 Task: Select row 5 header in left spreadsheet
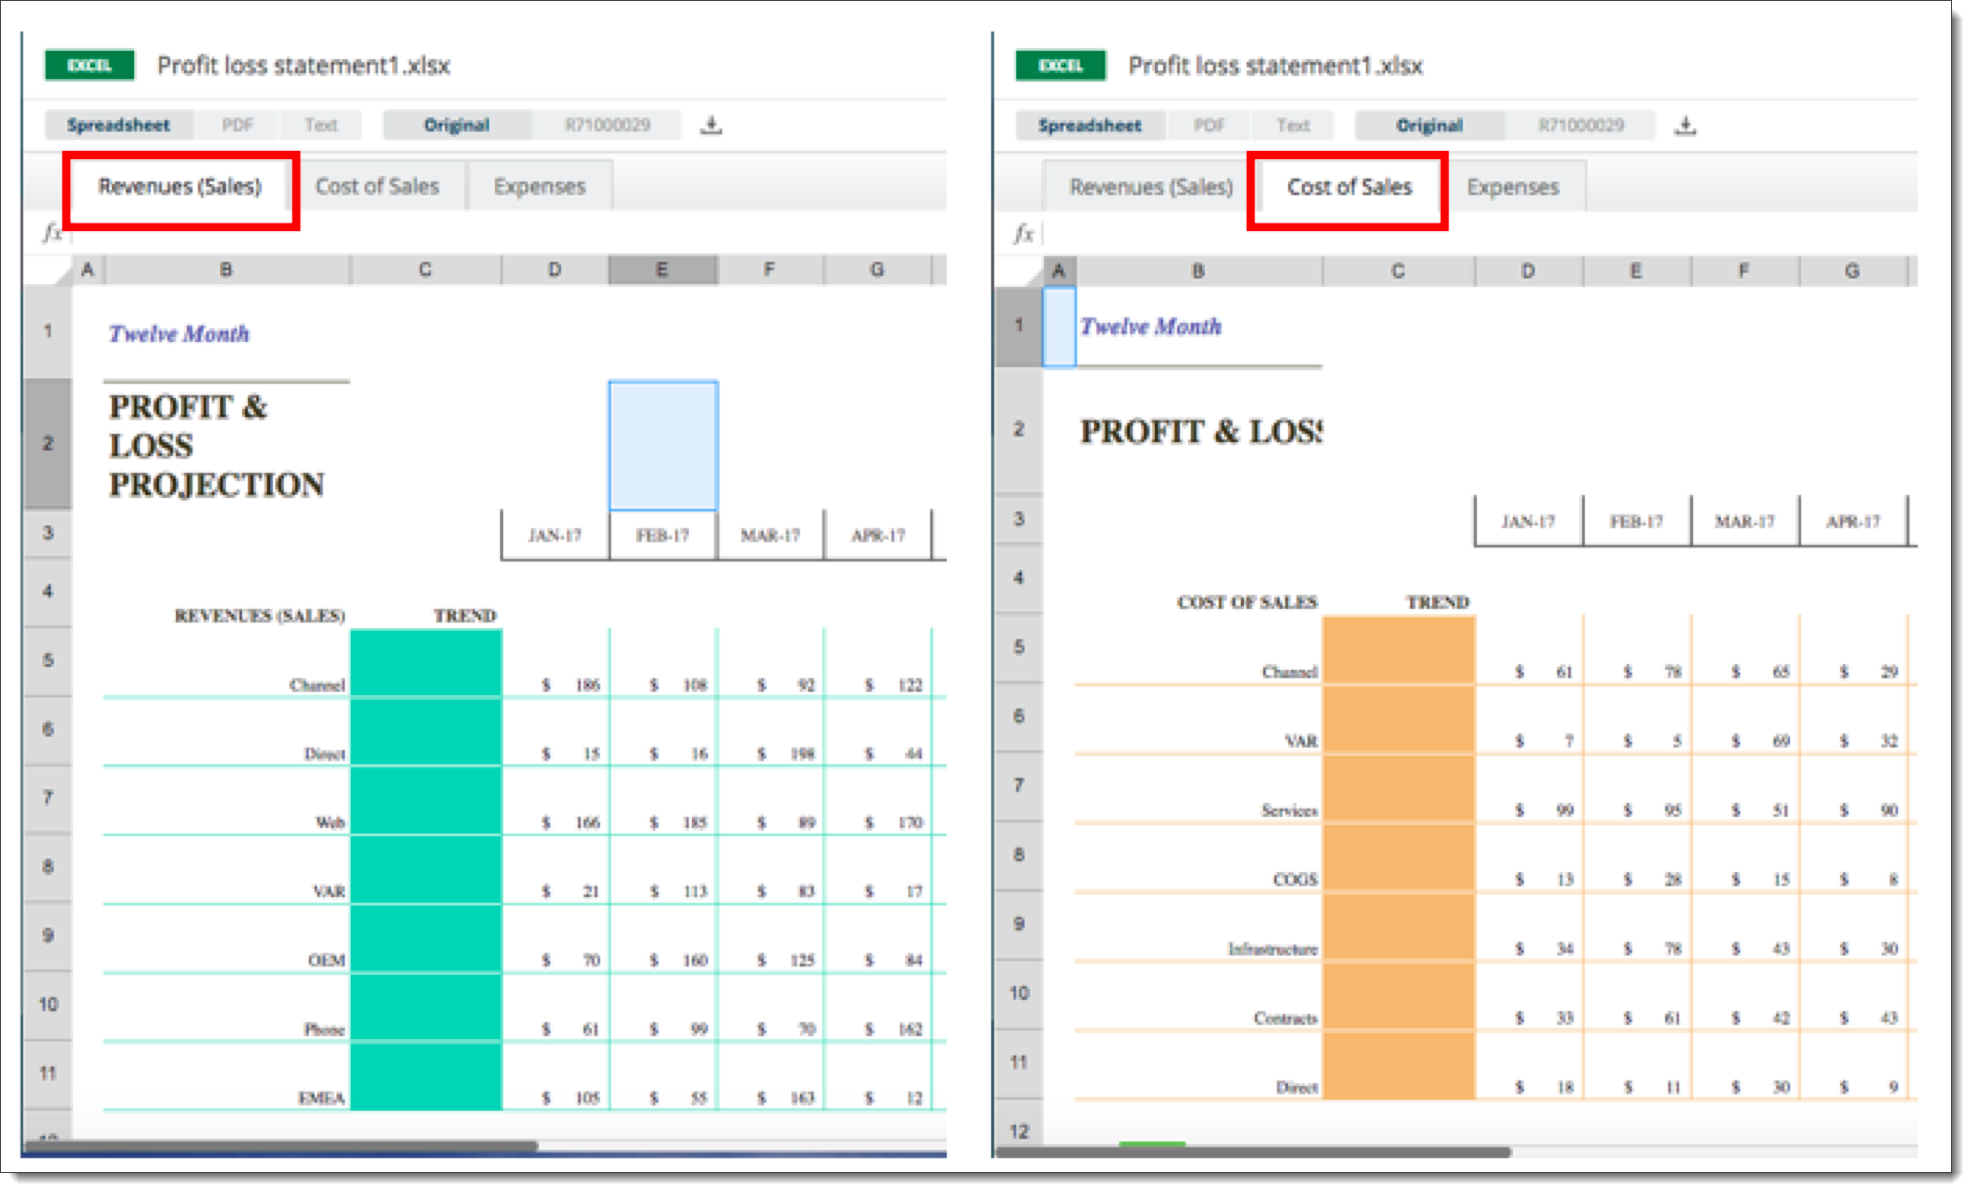coord(48,661)
